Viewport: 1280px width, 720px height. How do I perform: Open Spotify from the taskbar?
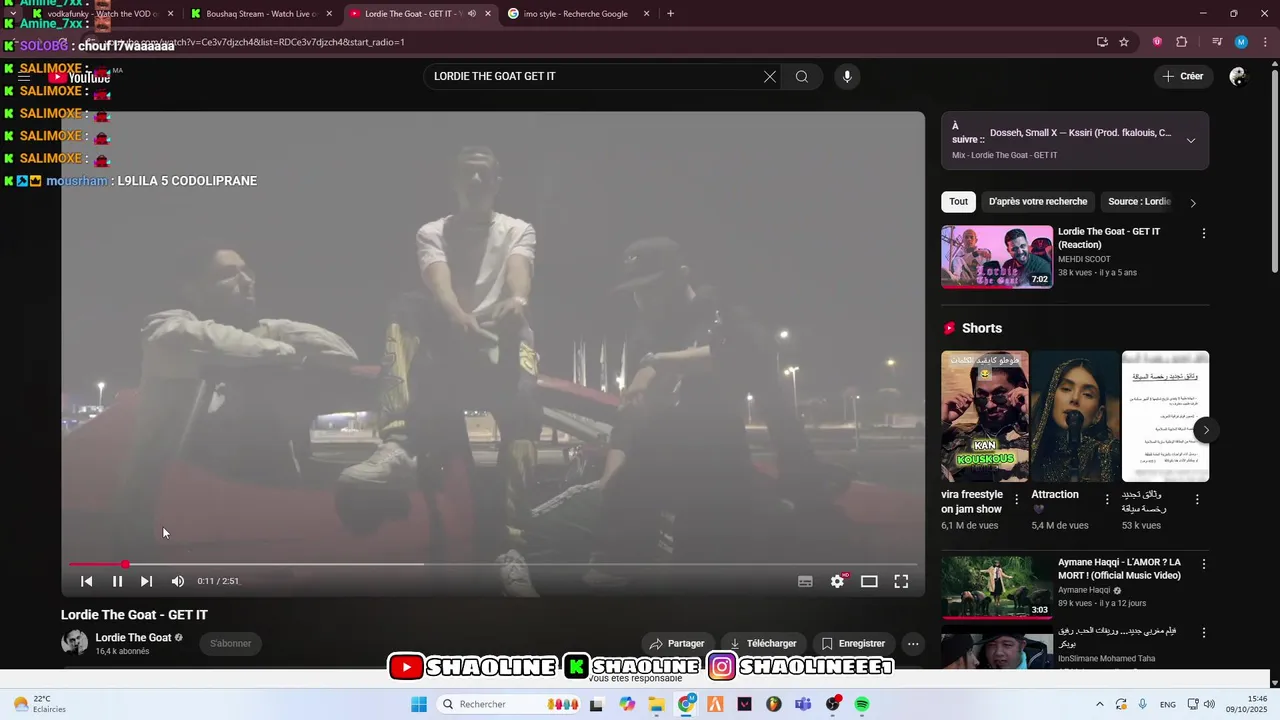(x=862, y=704)
